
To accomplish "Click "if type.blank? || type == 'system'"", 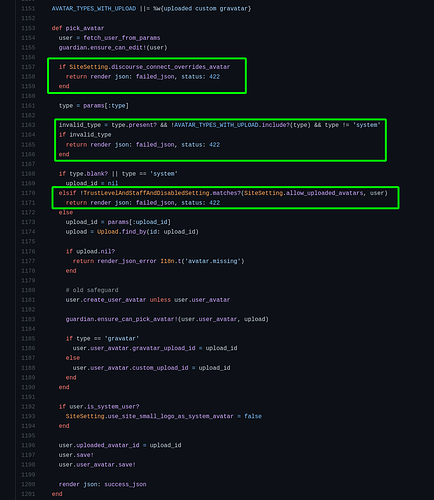I will pos(118,174).
